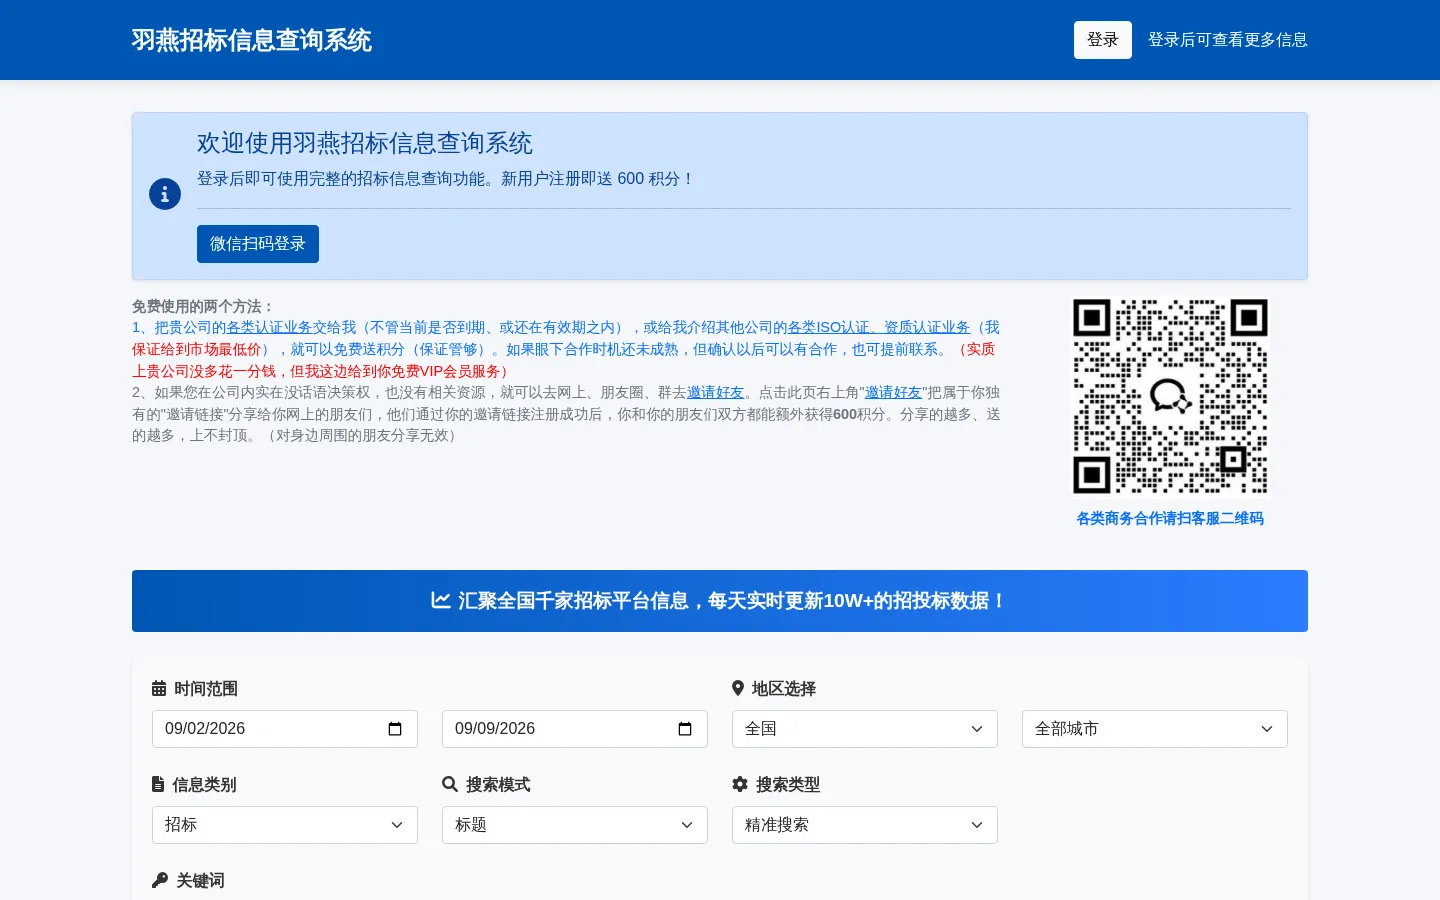Focus the end date field 09/09/2026
The image size is (1440, 900).
point(575,729)
